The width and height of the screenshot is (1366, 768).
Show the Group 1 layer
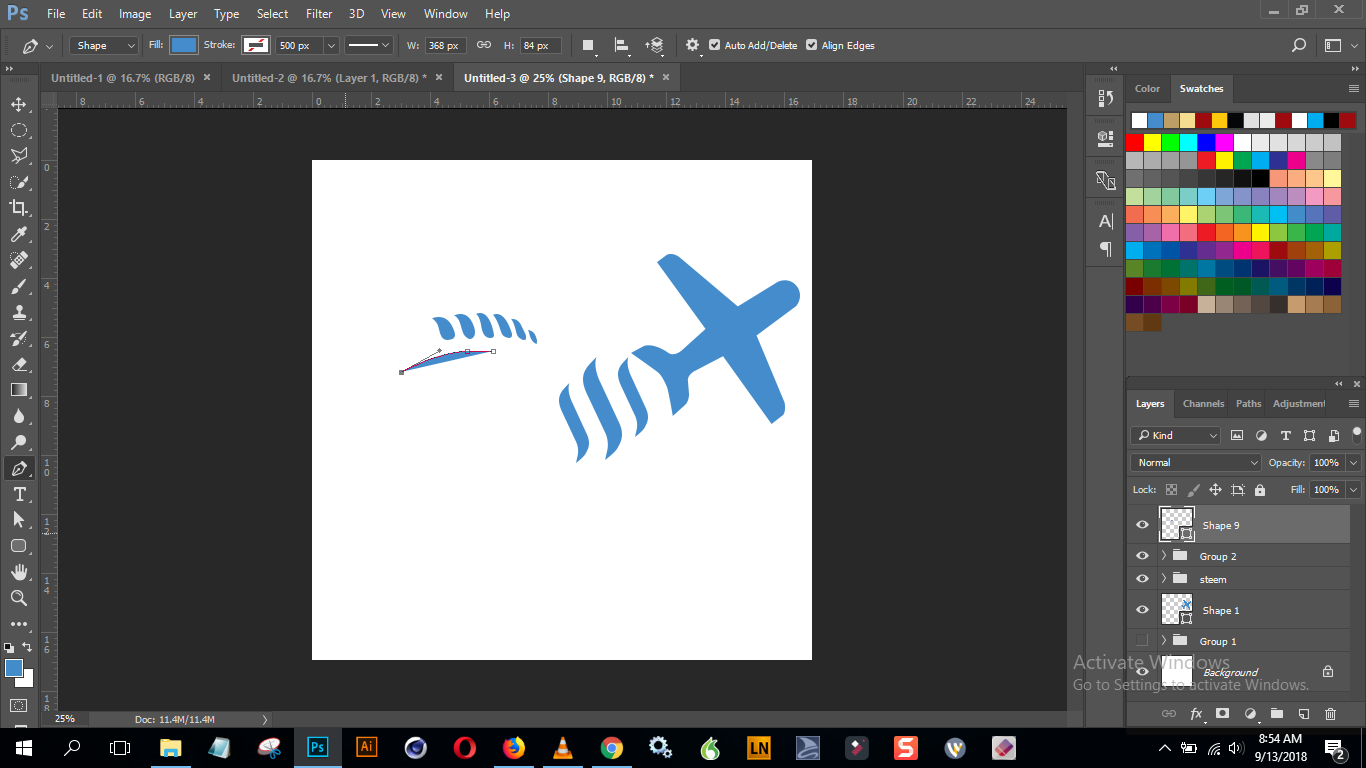point(1142,641)
